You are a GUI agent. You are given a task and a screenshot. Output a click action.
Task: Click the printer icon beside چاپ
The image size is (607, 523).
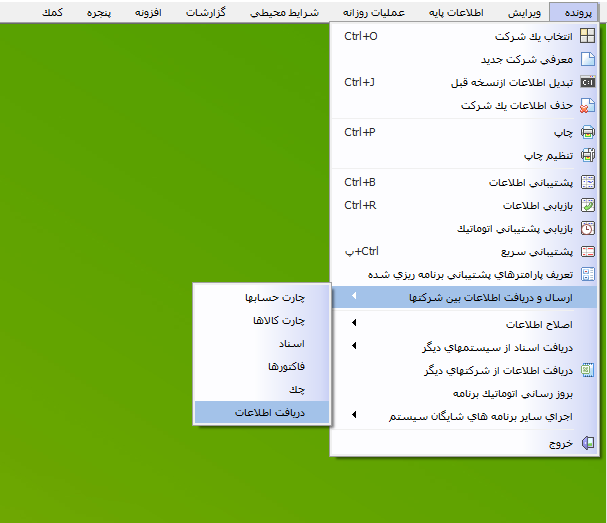(x=588, y=132)
